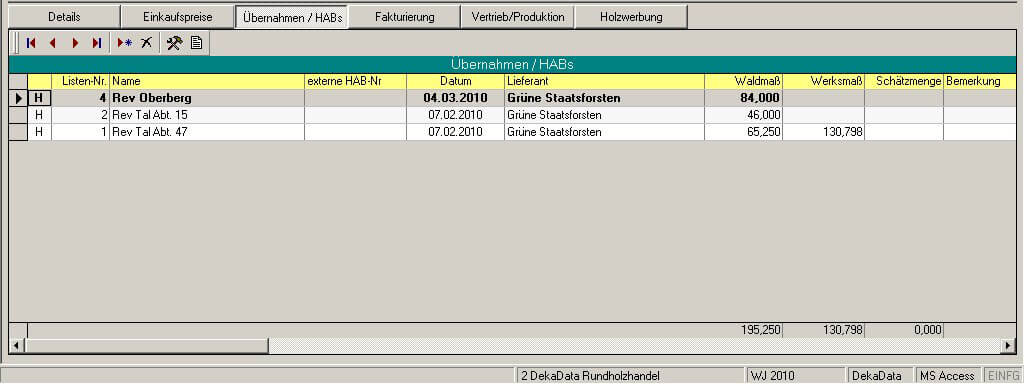This screenshot has width=1024, height=384.
Task: Select the Rev Oberberg name cell
Action: (x=207, y=99)
